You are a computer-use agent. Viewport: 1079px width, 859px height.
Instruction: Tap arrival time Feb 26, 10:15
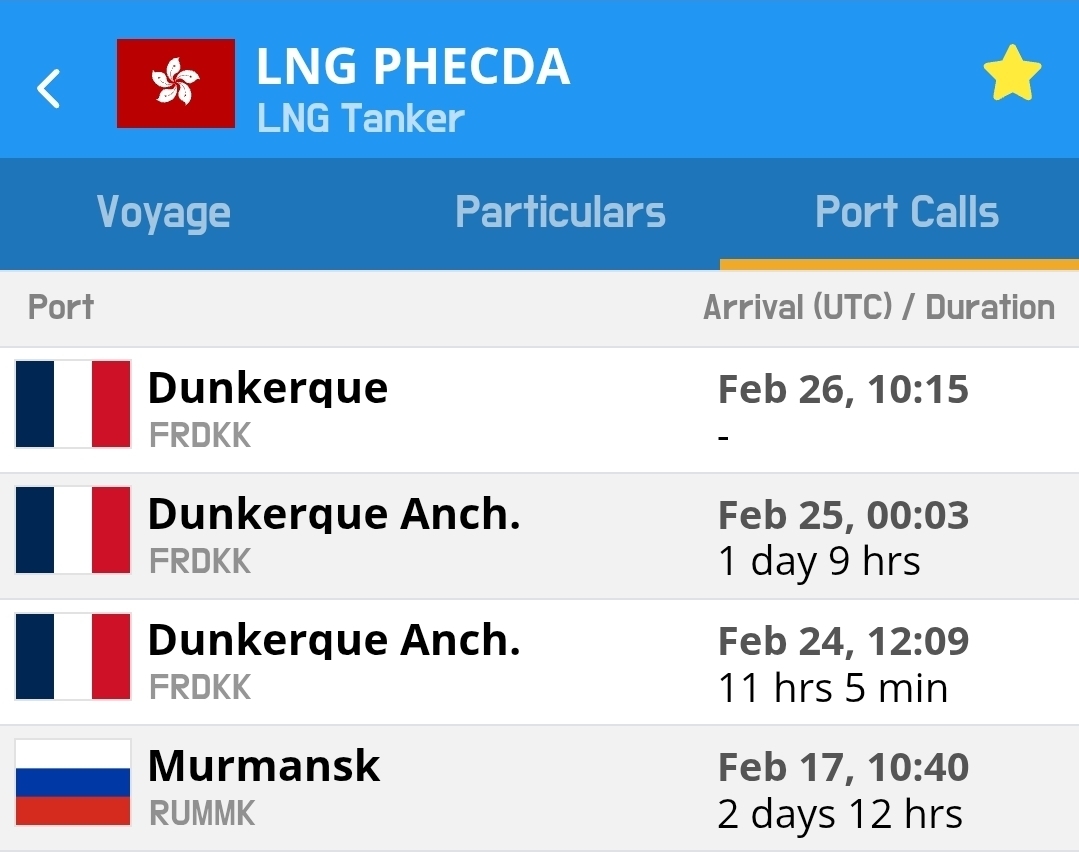pos(843,390)
